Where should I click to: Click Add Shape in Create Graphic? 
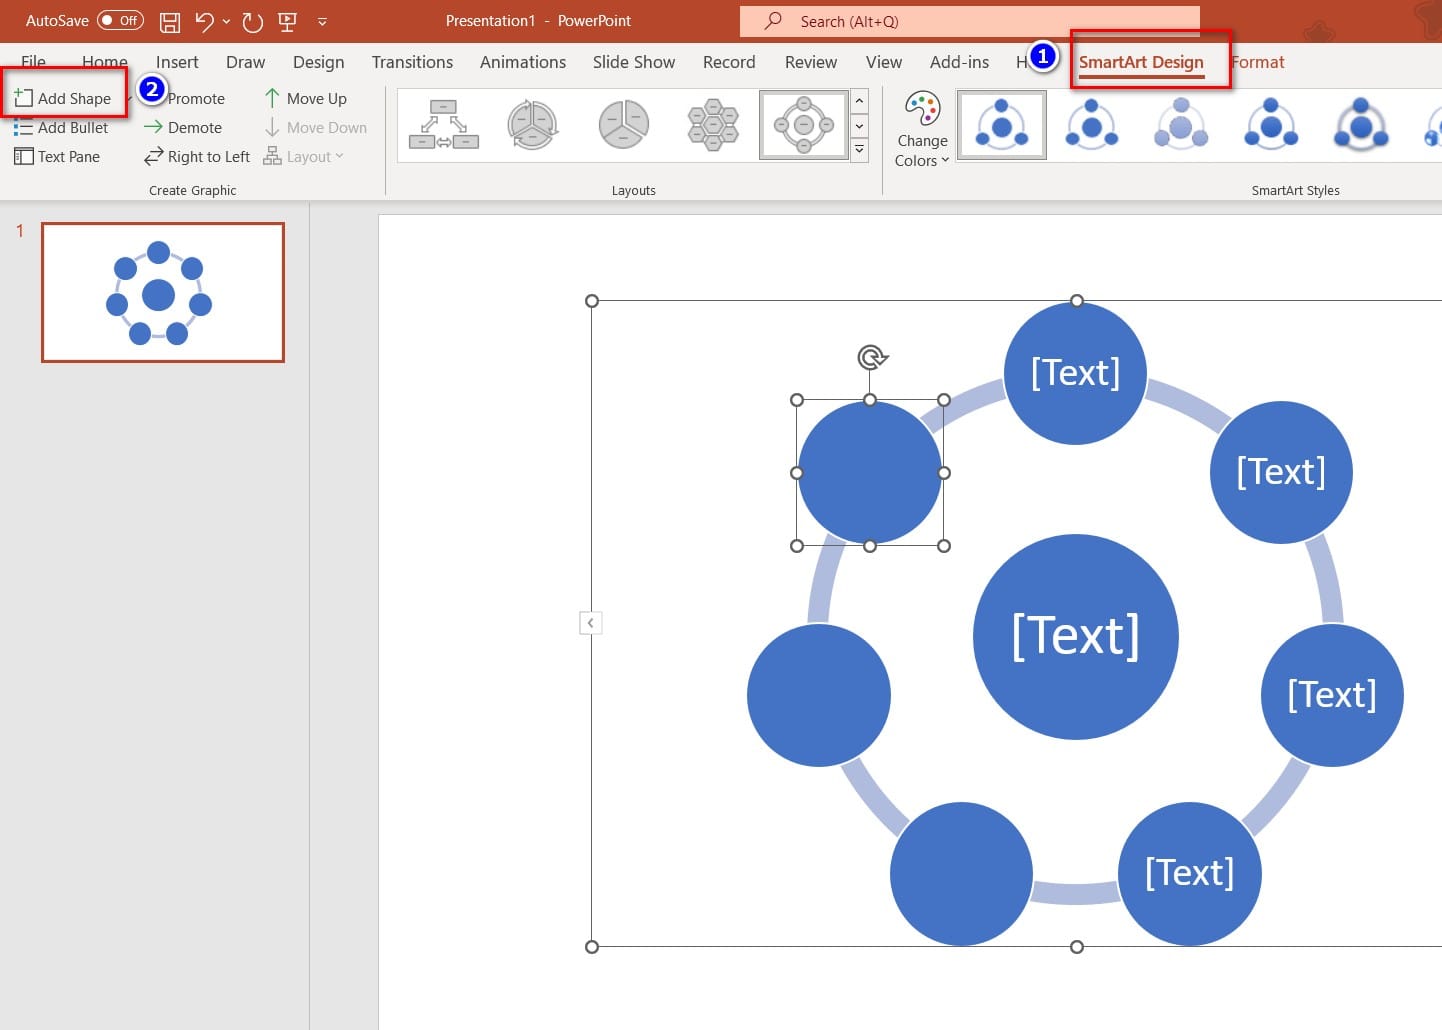63,98
